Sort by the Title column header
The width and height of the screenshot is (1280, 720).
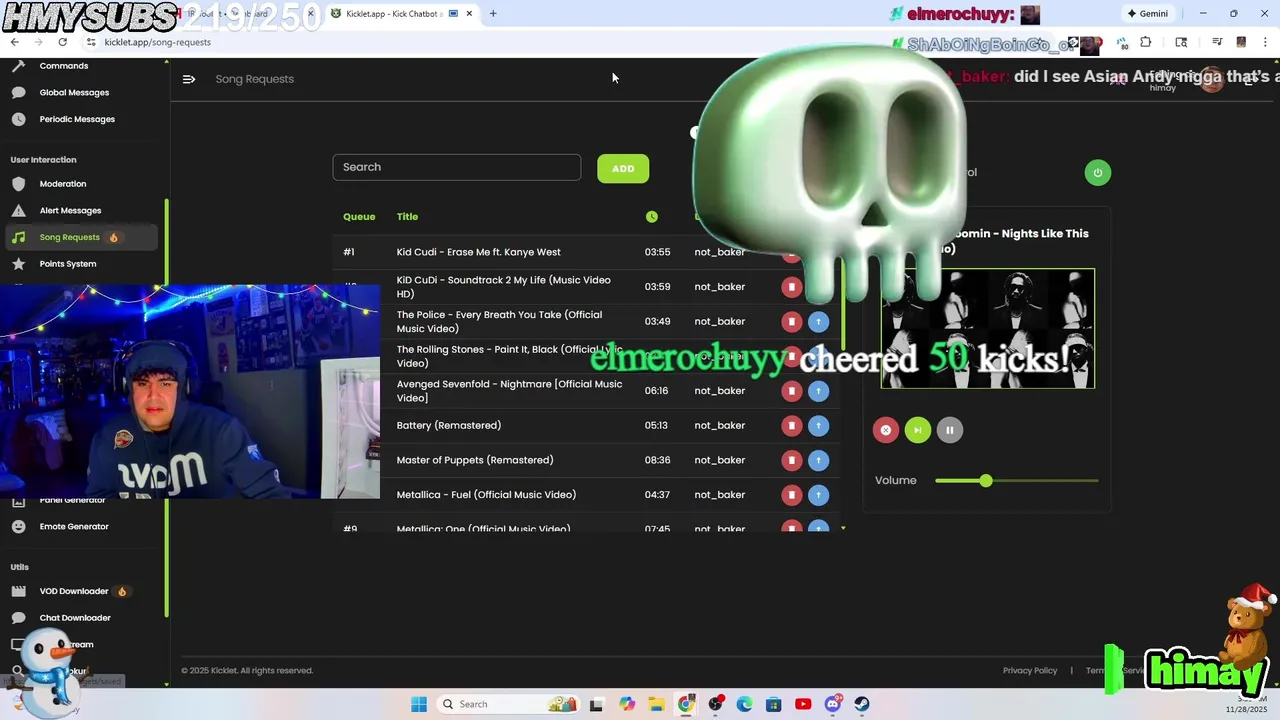pyautogui.click(x=407, y=217)
